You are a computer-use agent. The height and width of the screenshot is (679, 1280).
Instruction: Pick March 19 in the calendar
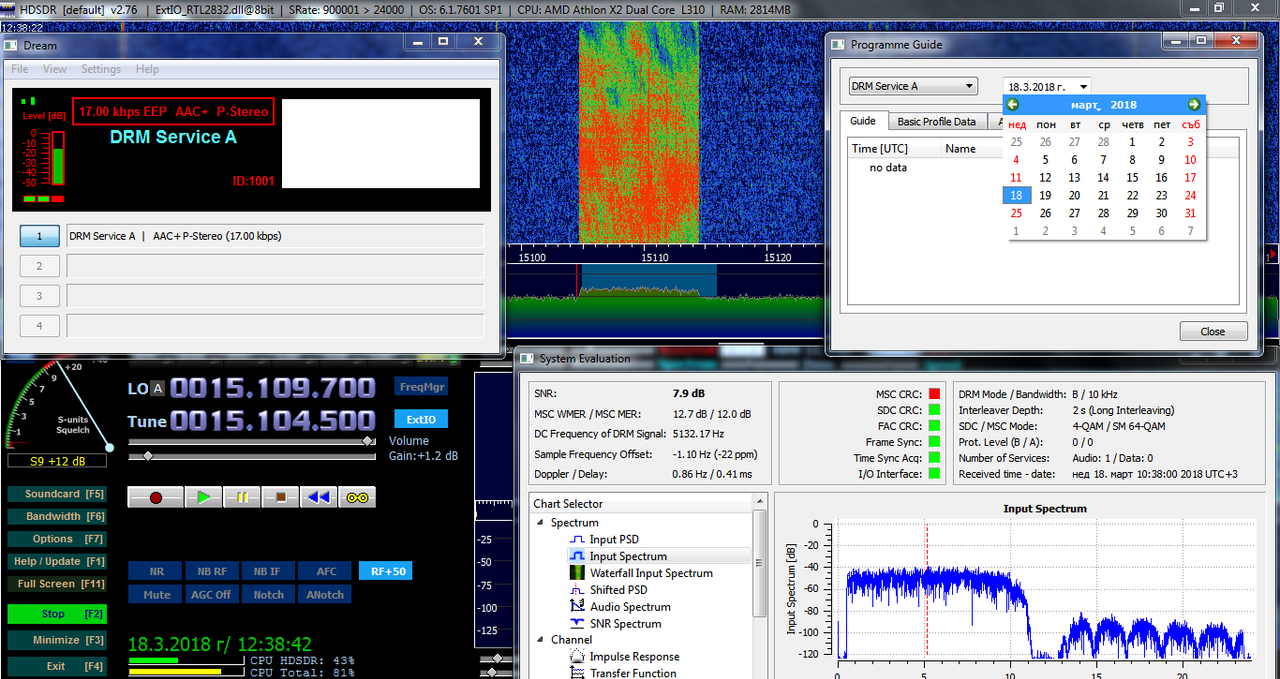coord(1045,196)
